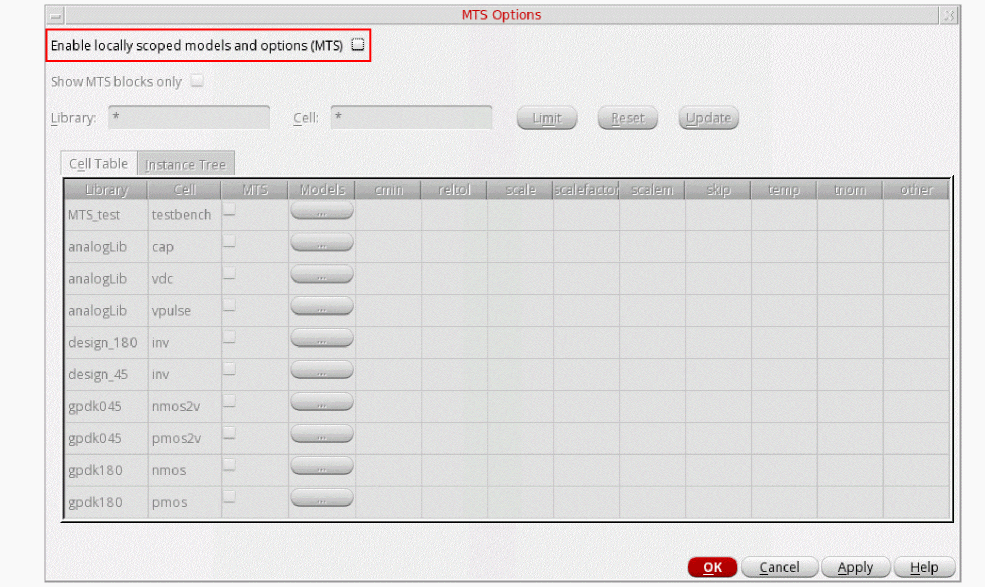The image size is (985, 587).
Task: Click the scalefactor column header
Action: (586, 189)
